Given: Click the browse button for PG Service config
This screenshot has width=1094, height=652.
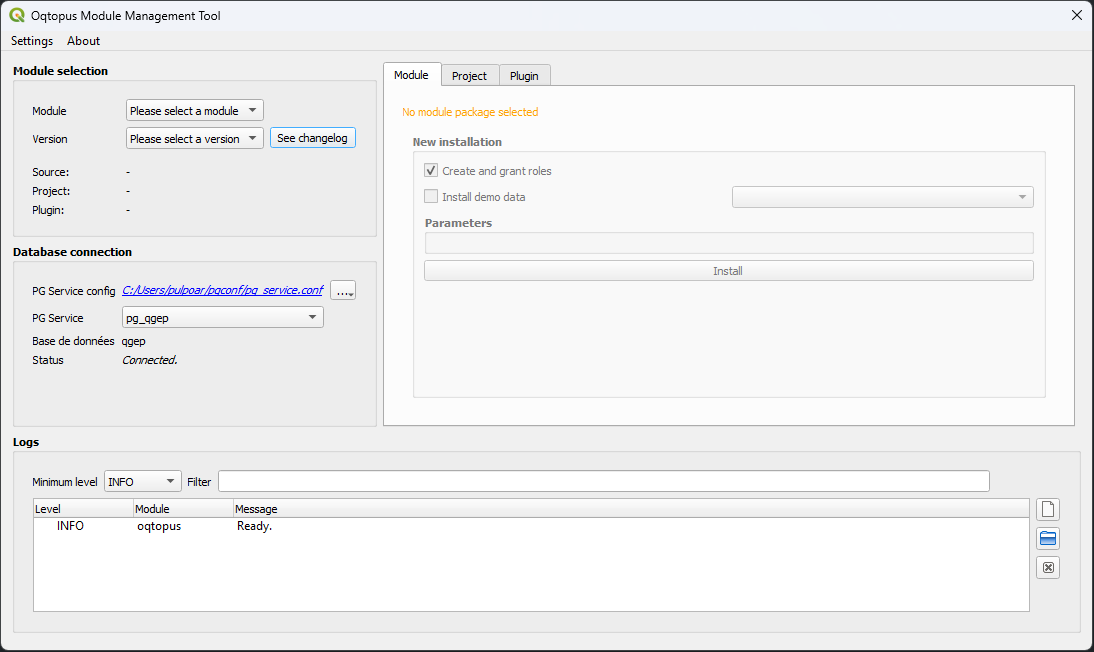Looking at the screenshot, I should [343, 291].
